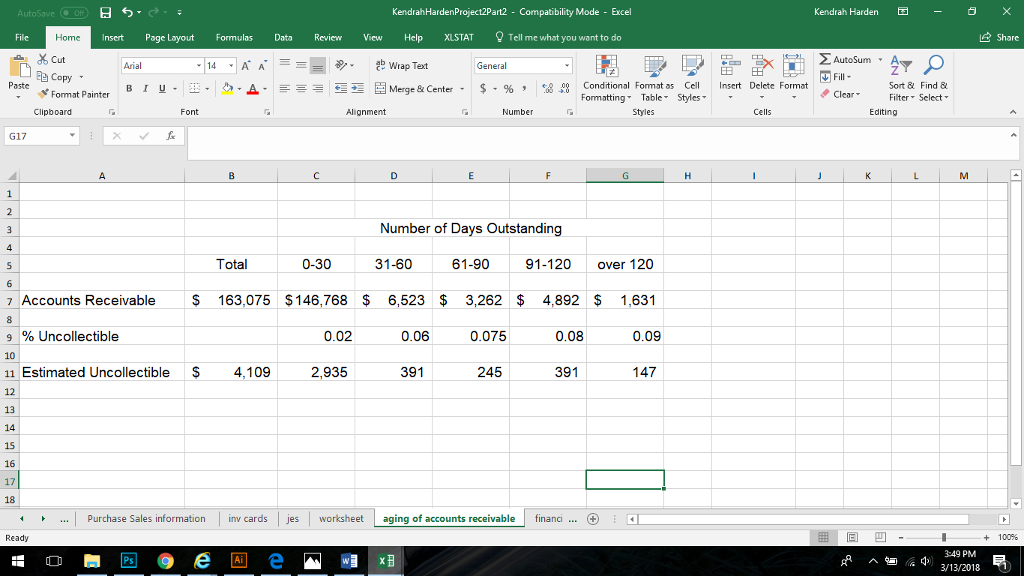Click the Increase Decimal icon
The height and width of the screenshot is (576, 1024).
pos(546,88)
